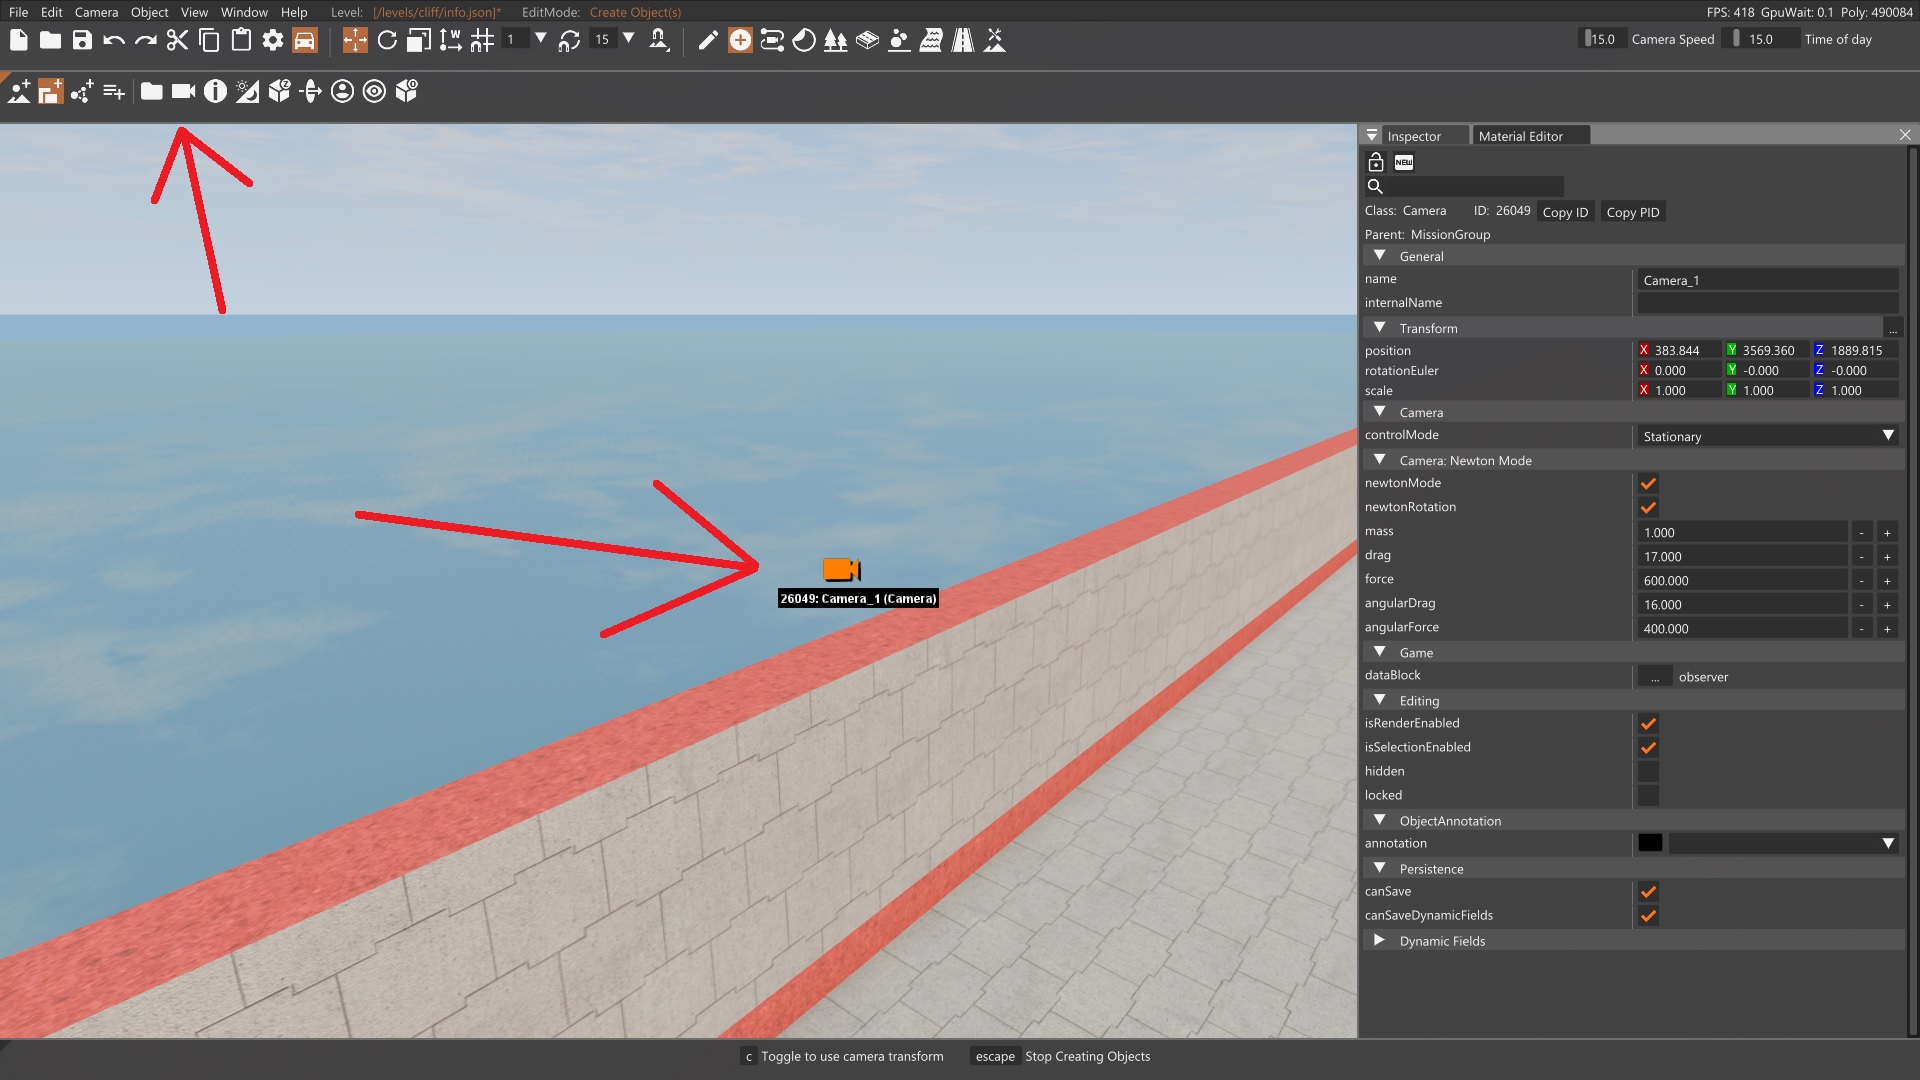Select the camera object creation icon
Image resolution: width=1920 pixels, height=1080 pixels.
click(182, 91)
